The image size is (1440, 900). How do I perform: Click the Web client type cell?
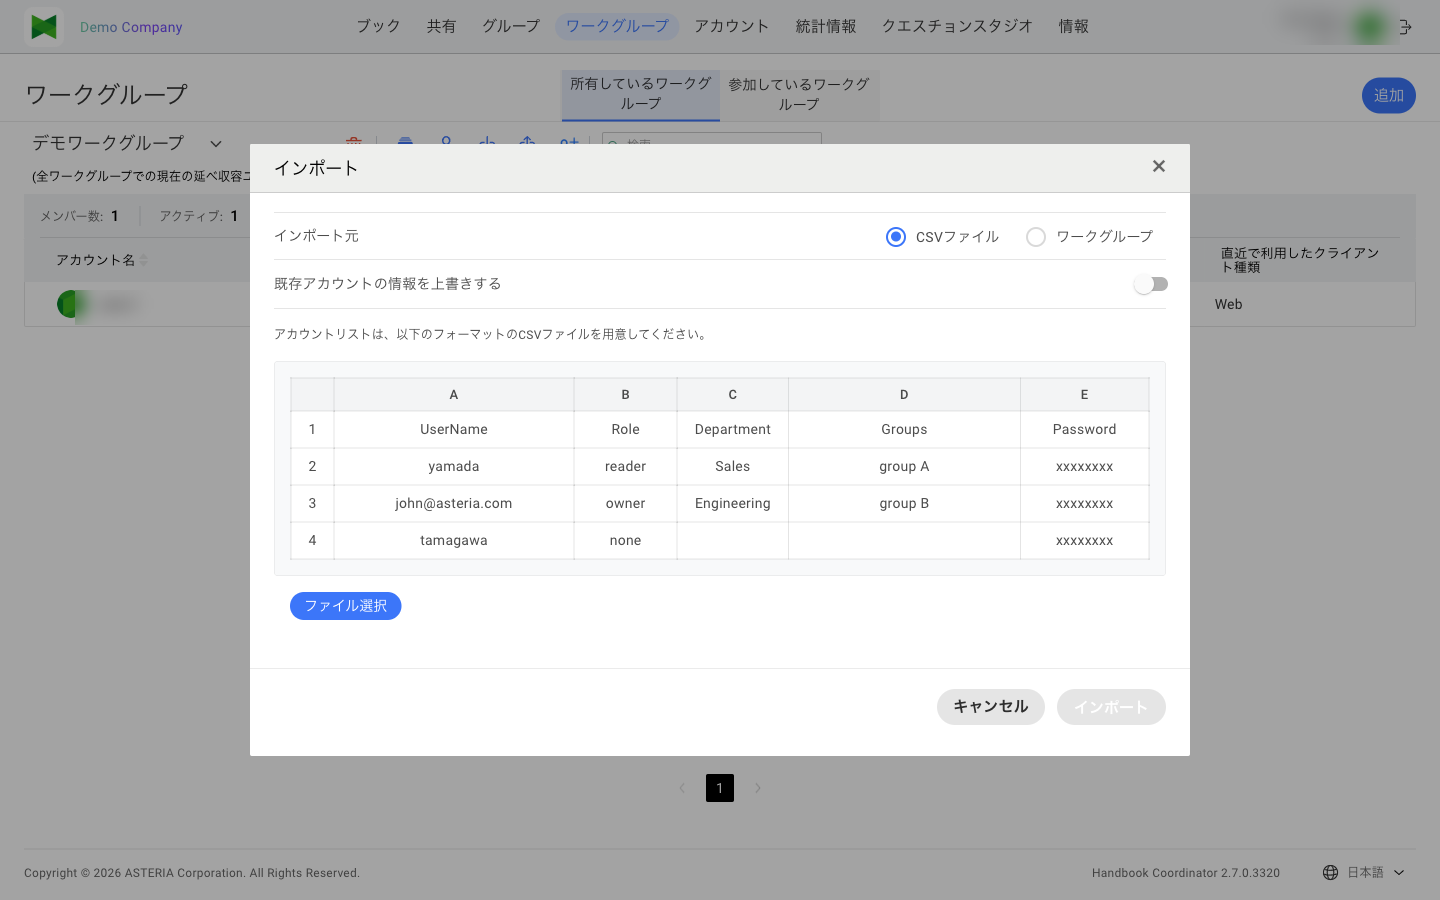point(1229,305)
